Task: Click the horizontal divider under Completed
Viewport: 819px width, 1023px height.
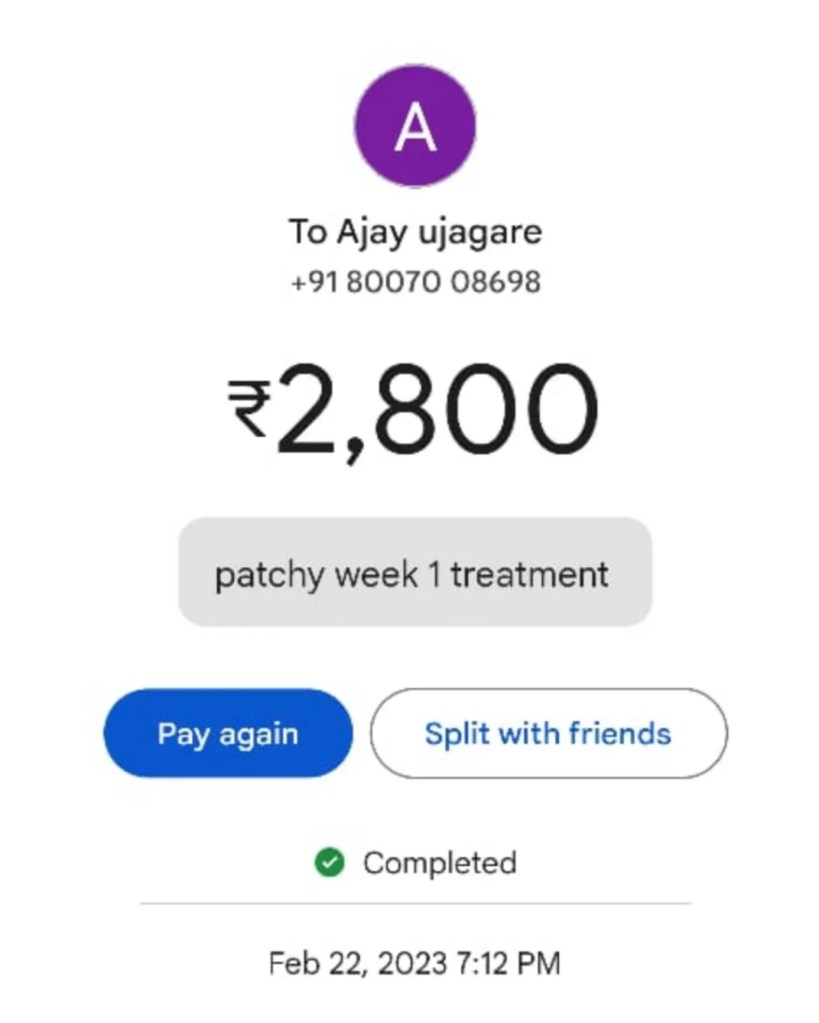Action: (x=415, y=903)
